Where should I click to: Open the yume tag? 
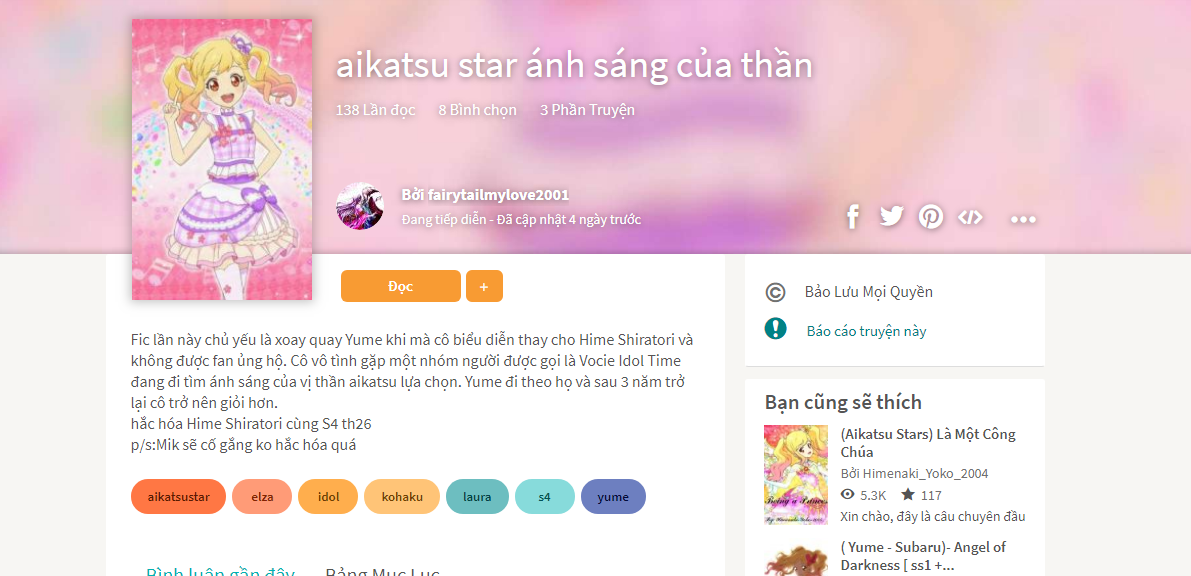coord(613,497)
